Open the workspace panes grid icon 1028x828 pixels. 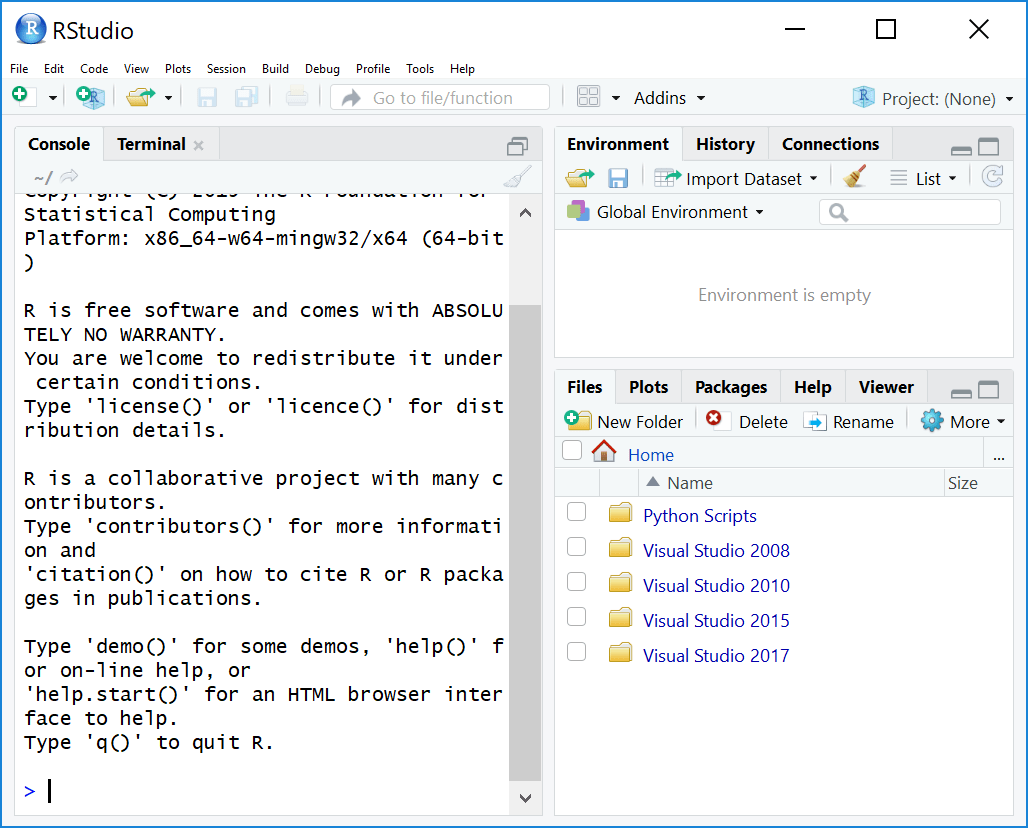588,97
